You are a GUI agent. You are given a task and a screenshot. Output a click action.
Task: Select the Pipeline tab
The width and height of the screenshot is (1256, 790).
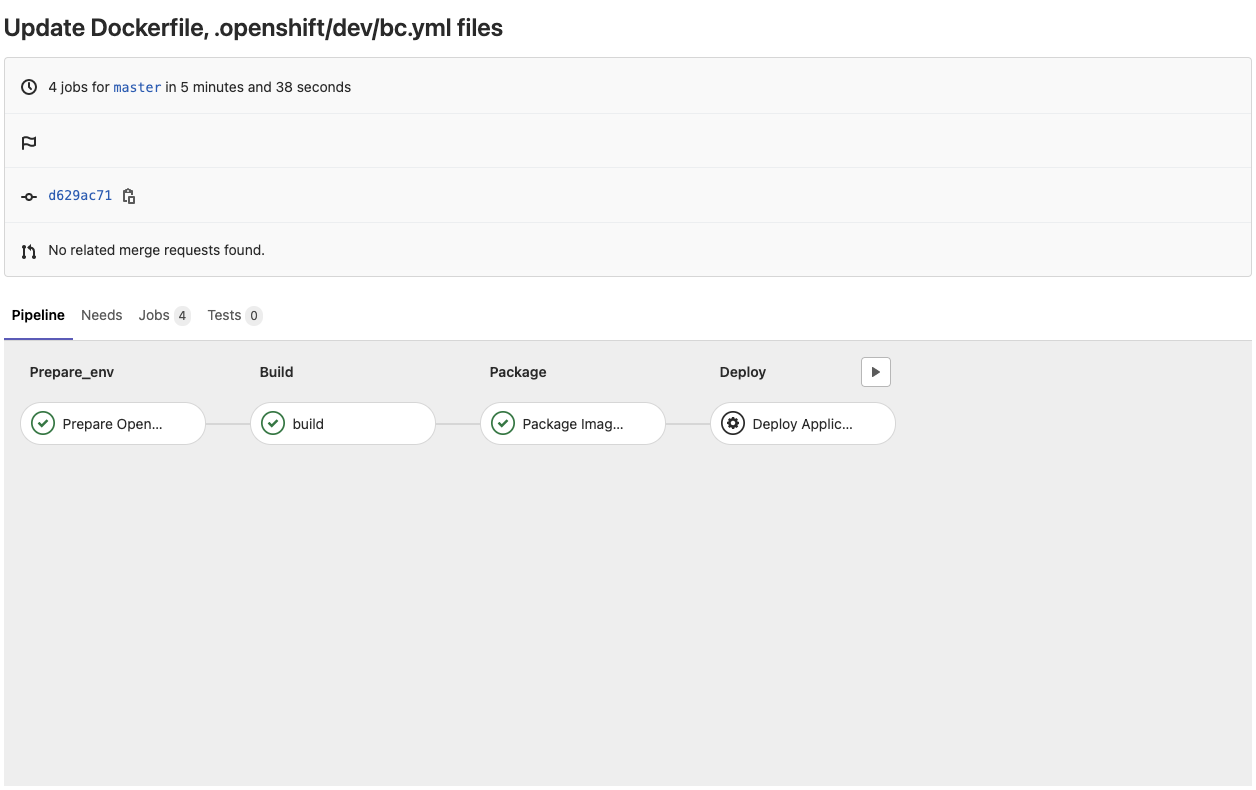[38, 315]
